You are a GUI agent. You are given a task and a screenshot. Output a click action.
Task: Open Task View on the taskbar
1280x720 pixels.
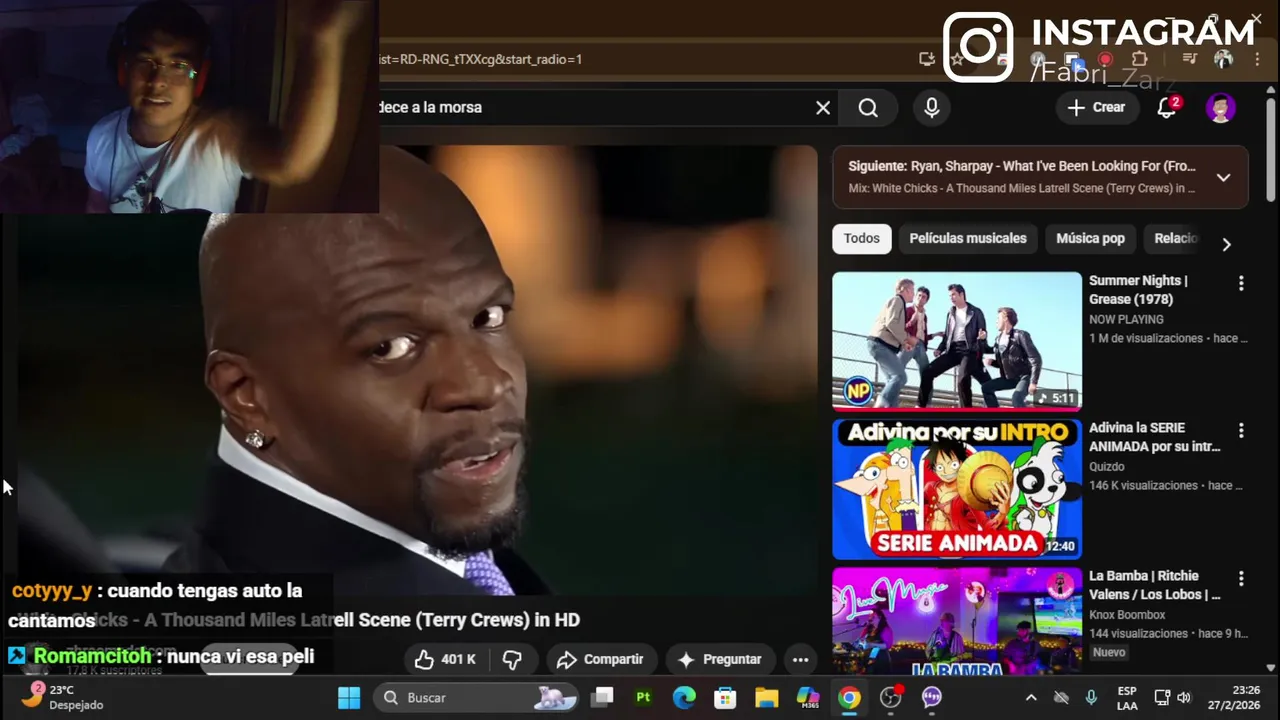click(602, 698)
